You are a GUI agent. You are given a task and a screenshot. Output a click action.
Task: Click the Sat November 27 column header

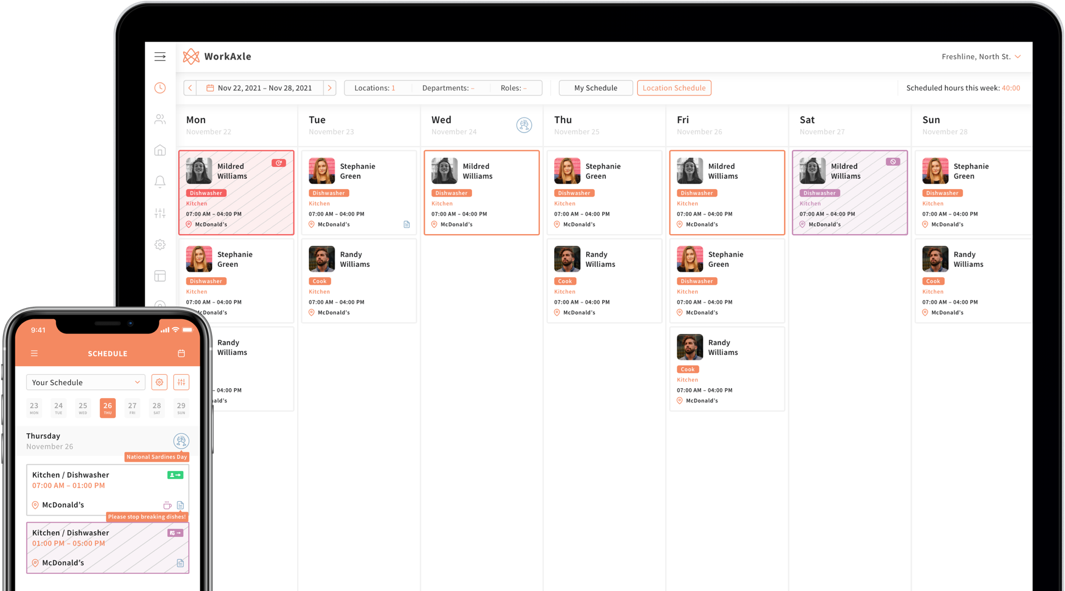(850, 125)
